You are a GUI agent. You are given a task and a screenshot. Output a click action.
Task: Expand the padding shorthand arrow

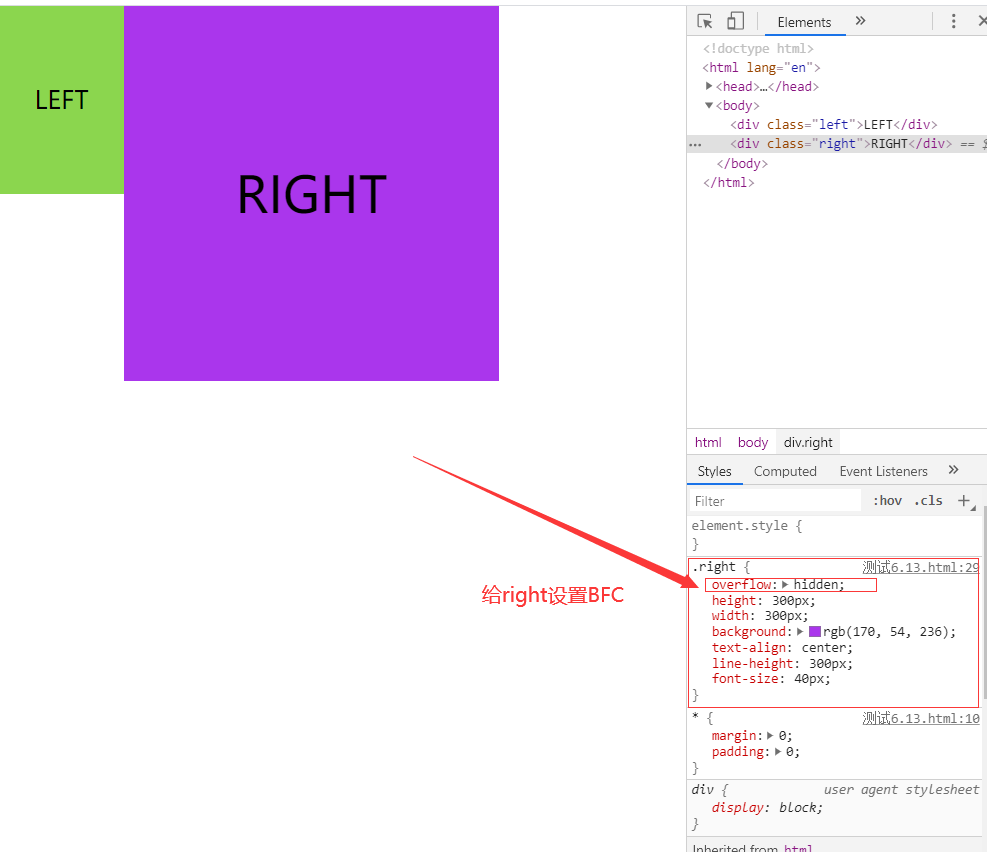pyautogui.click(x=778, y=751)
